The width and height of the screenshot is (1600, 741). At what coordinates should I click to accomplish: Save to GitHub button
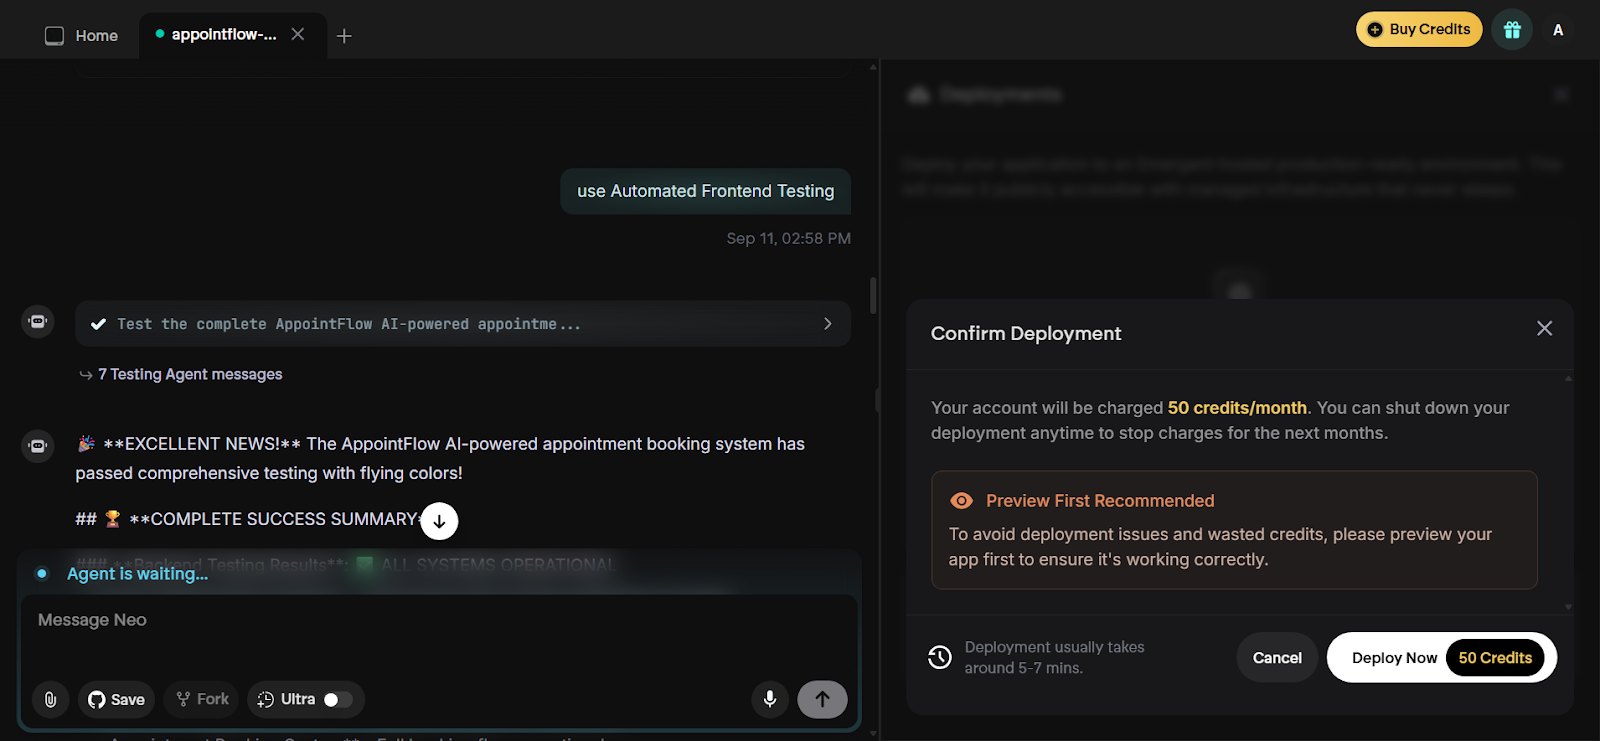tap(116, 699)
